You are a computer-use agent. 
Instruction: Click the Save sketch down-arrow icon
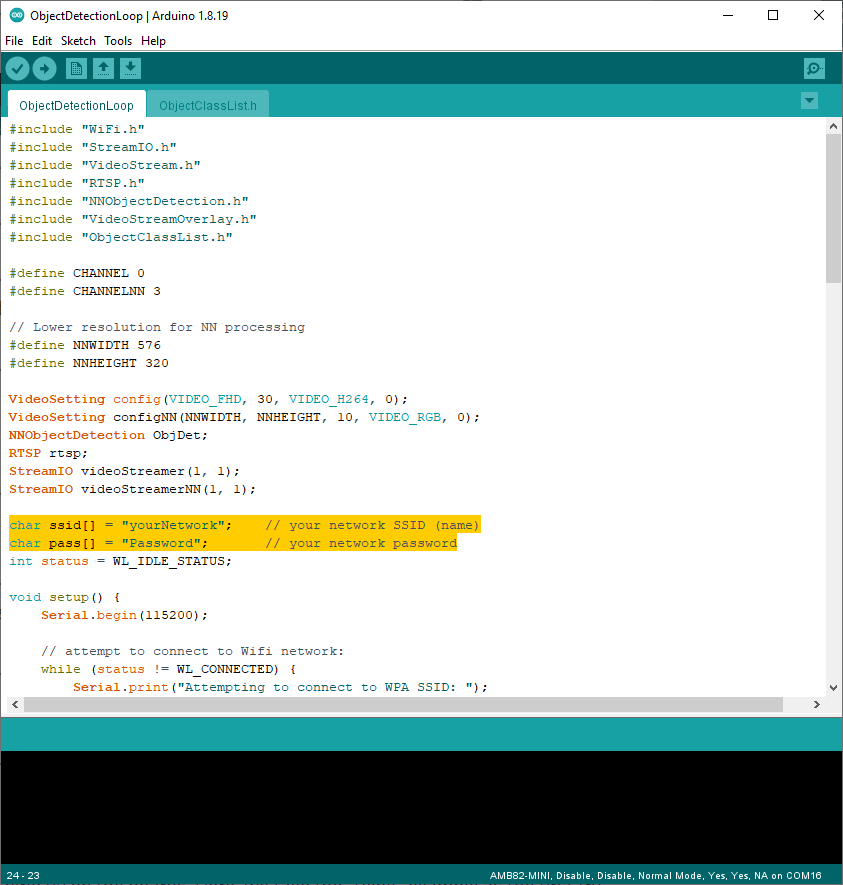point(130,68)
